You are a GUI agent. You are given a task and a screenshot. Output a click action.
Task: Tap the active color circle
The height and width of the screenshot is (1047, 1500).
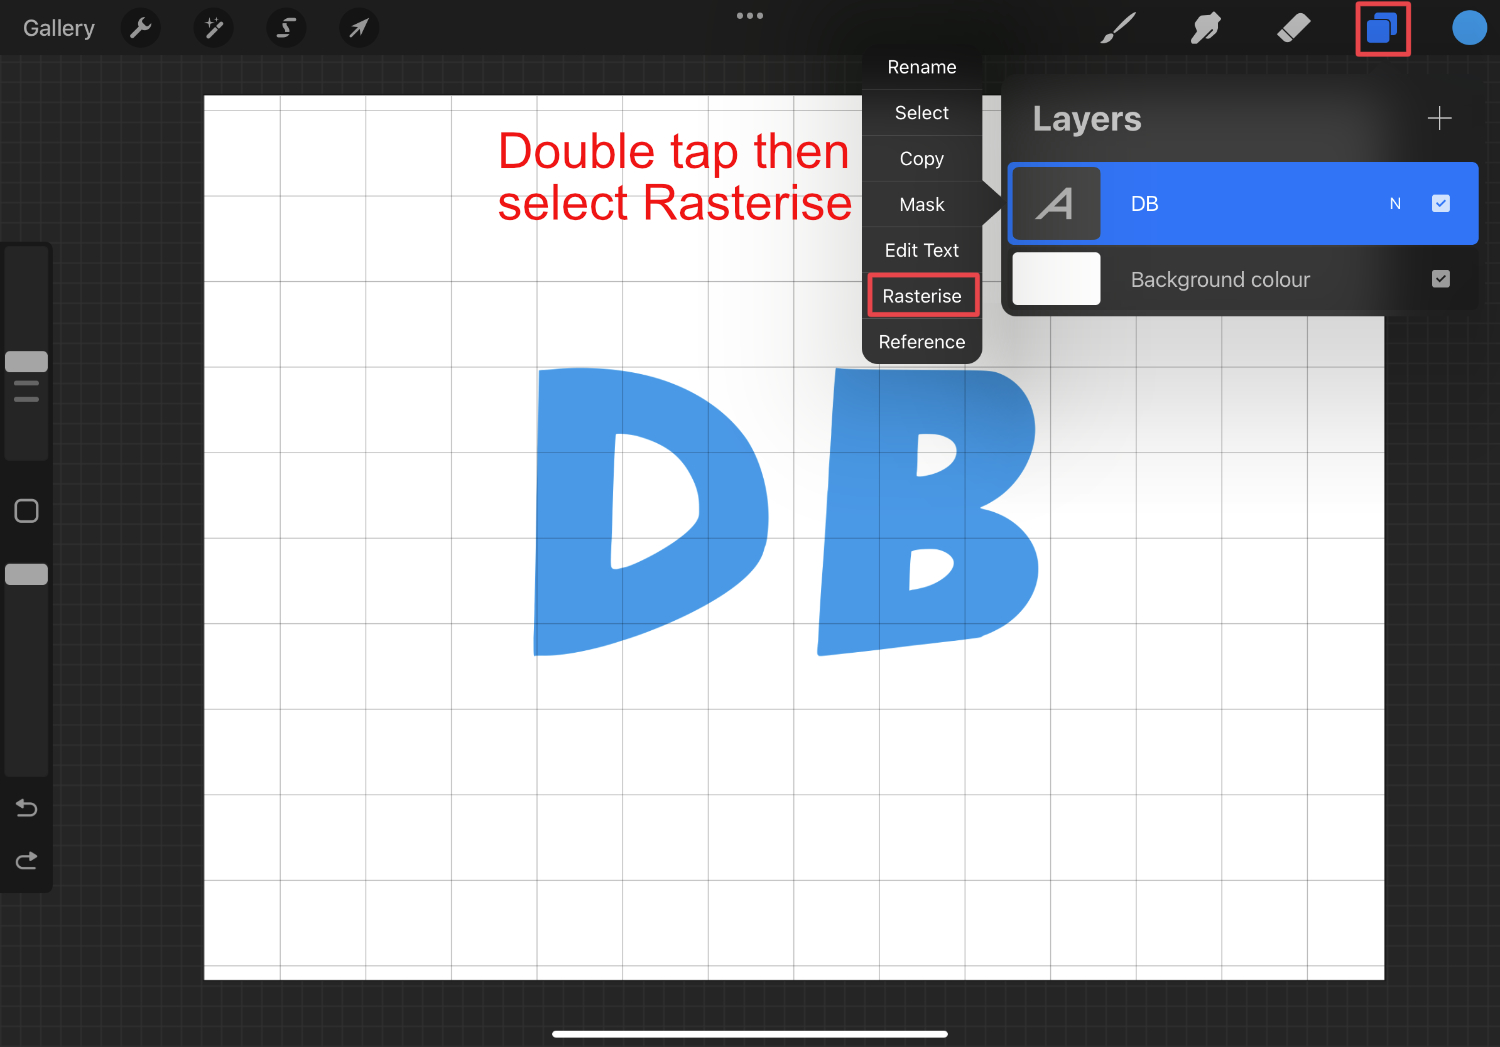coord(1469,27)
